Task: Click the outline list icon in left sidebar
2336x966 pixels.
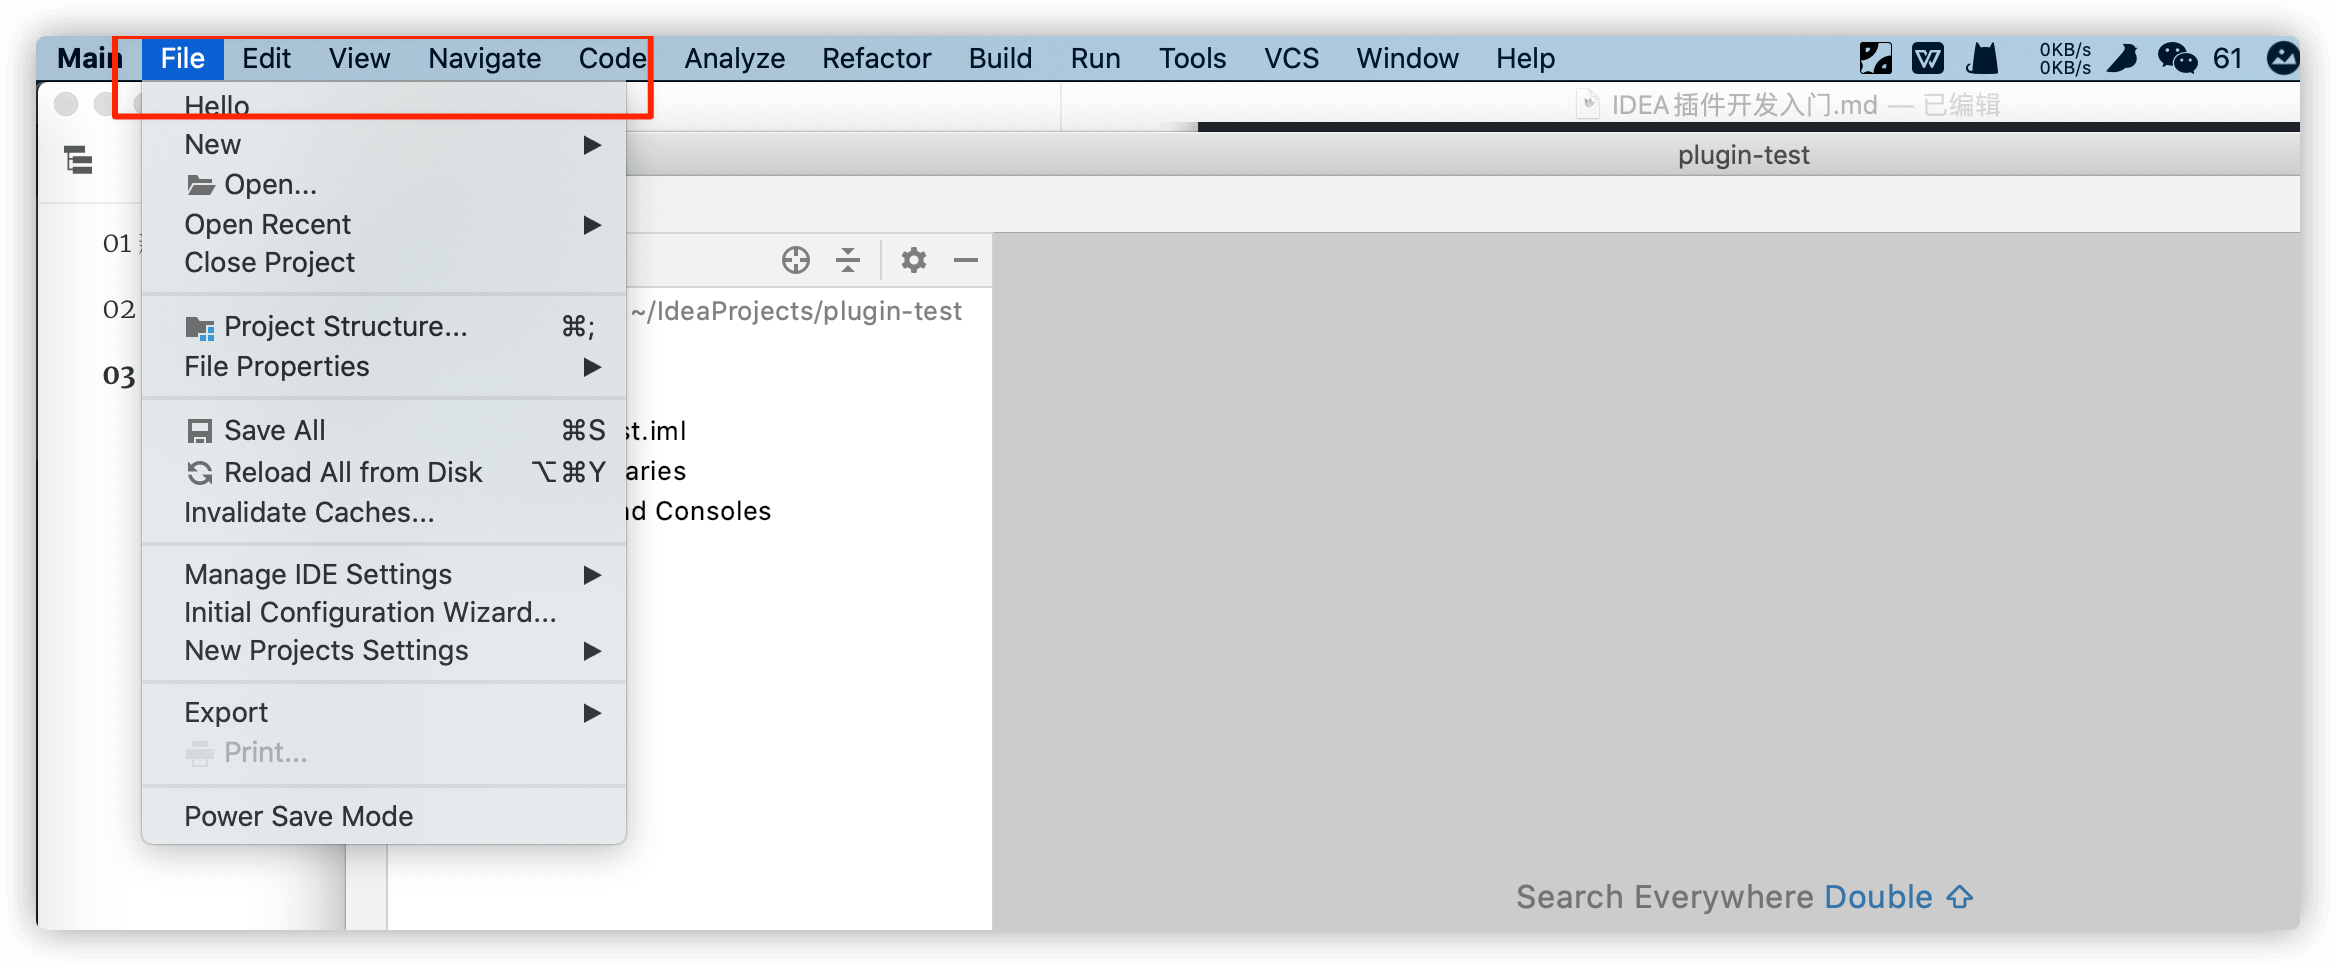Action: (x=78, y=160)
